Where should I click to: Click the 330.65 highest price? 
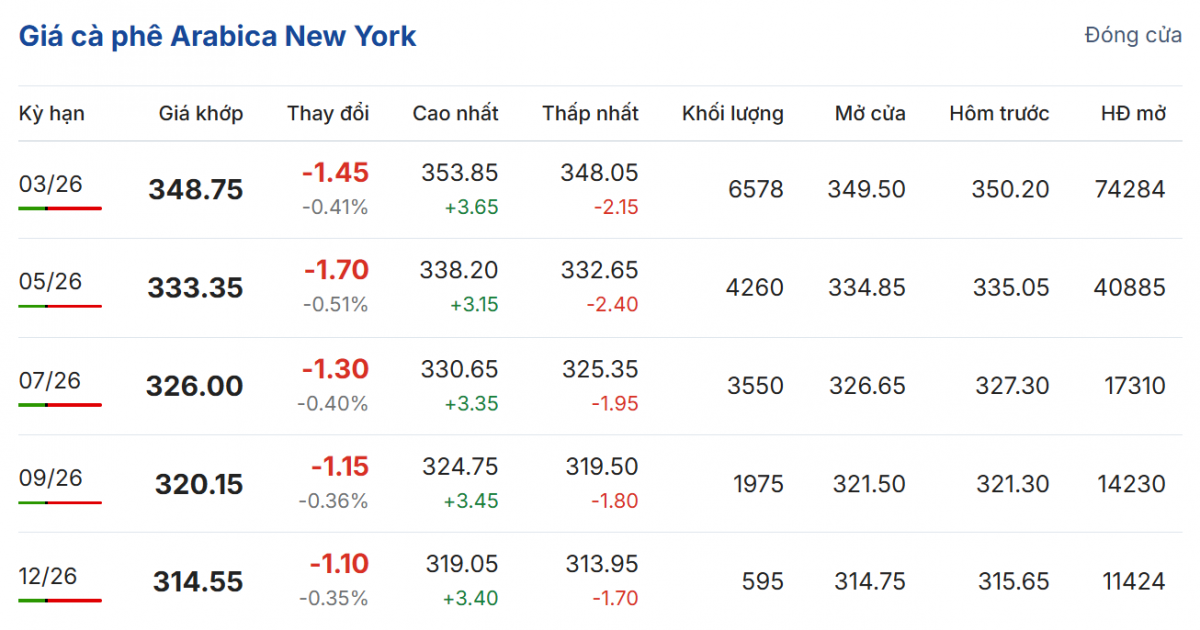point(461,370)
